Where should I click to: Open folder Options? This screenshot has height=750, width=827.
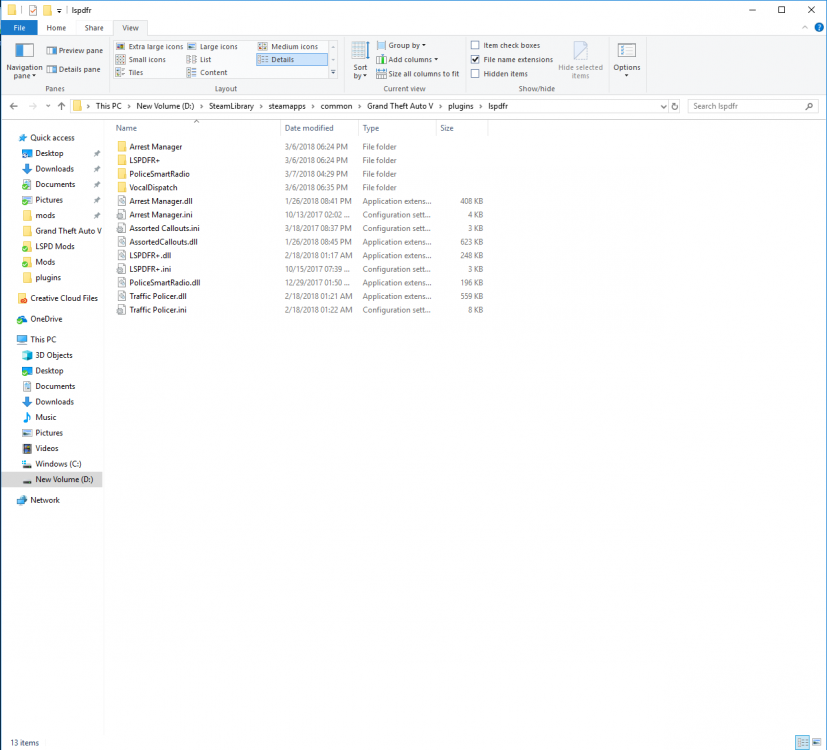627,60
